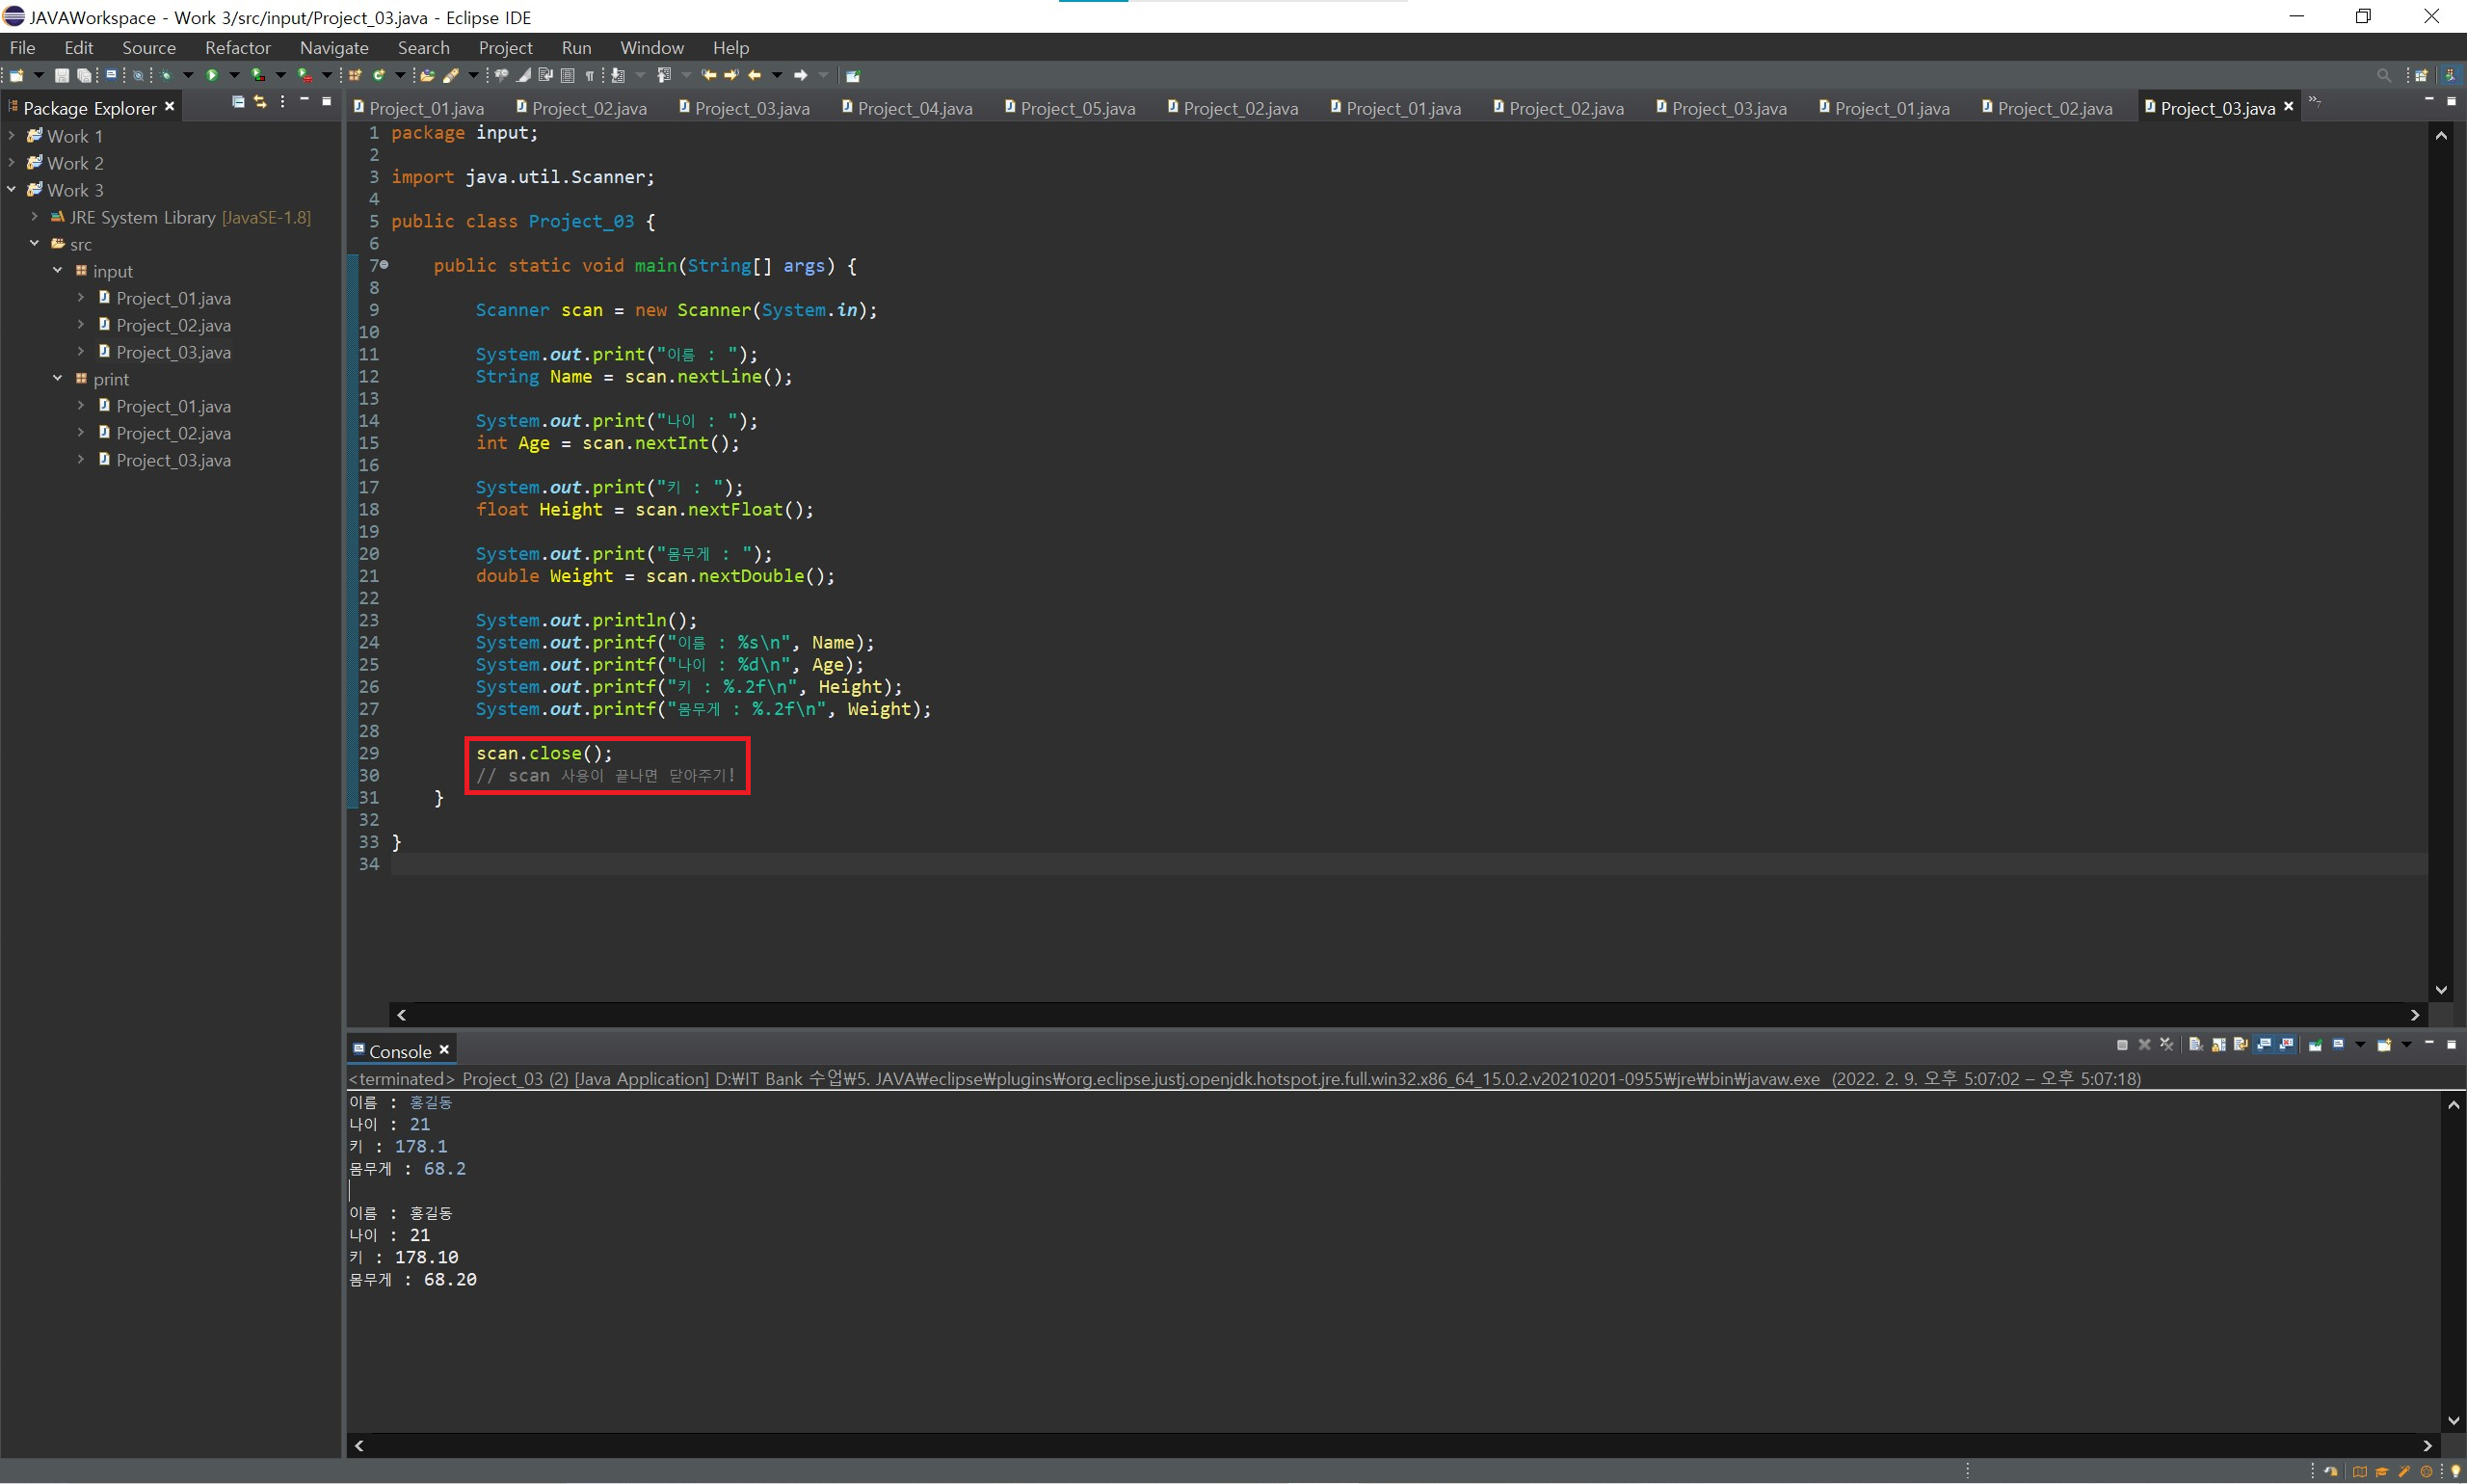Toggle Word Wrap in the Console toolbar
The height and width of the screenshot is (1484, 2467).
[2240, 1045]
